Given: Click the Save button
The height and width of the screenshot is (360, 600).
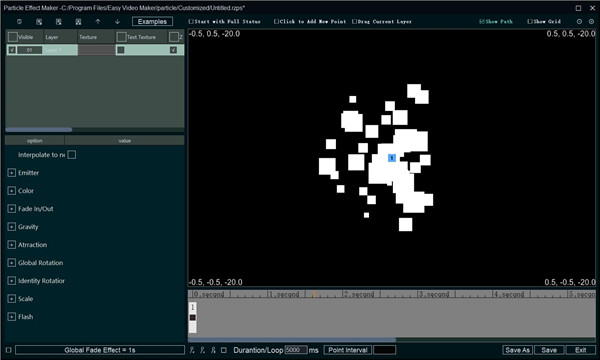Looking at the screenshot, I should tap(549, 350).
